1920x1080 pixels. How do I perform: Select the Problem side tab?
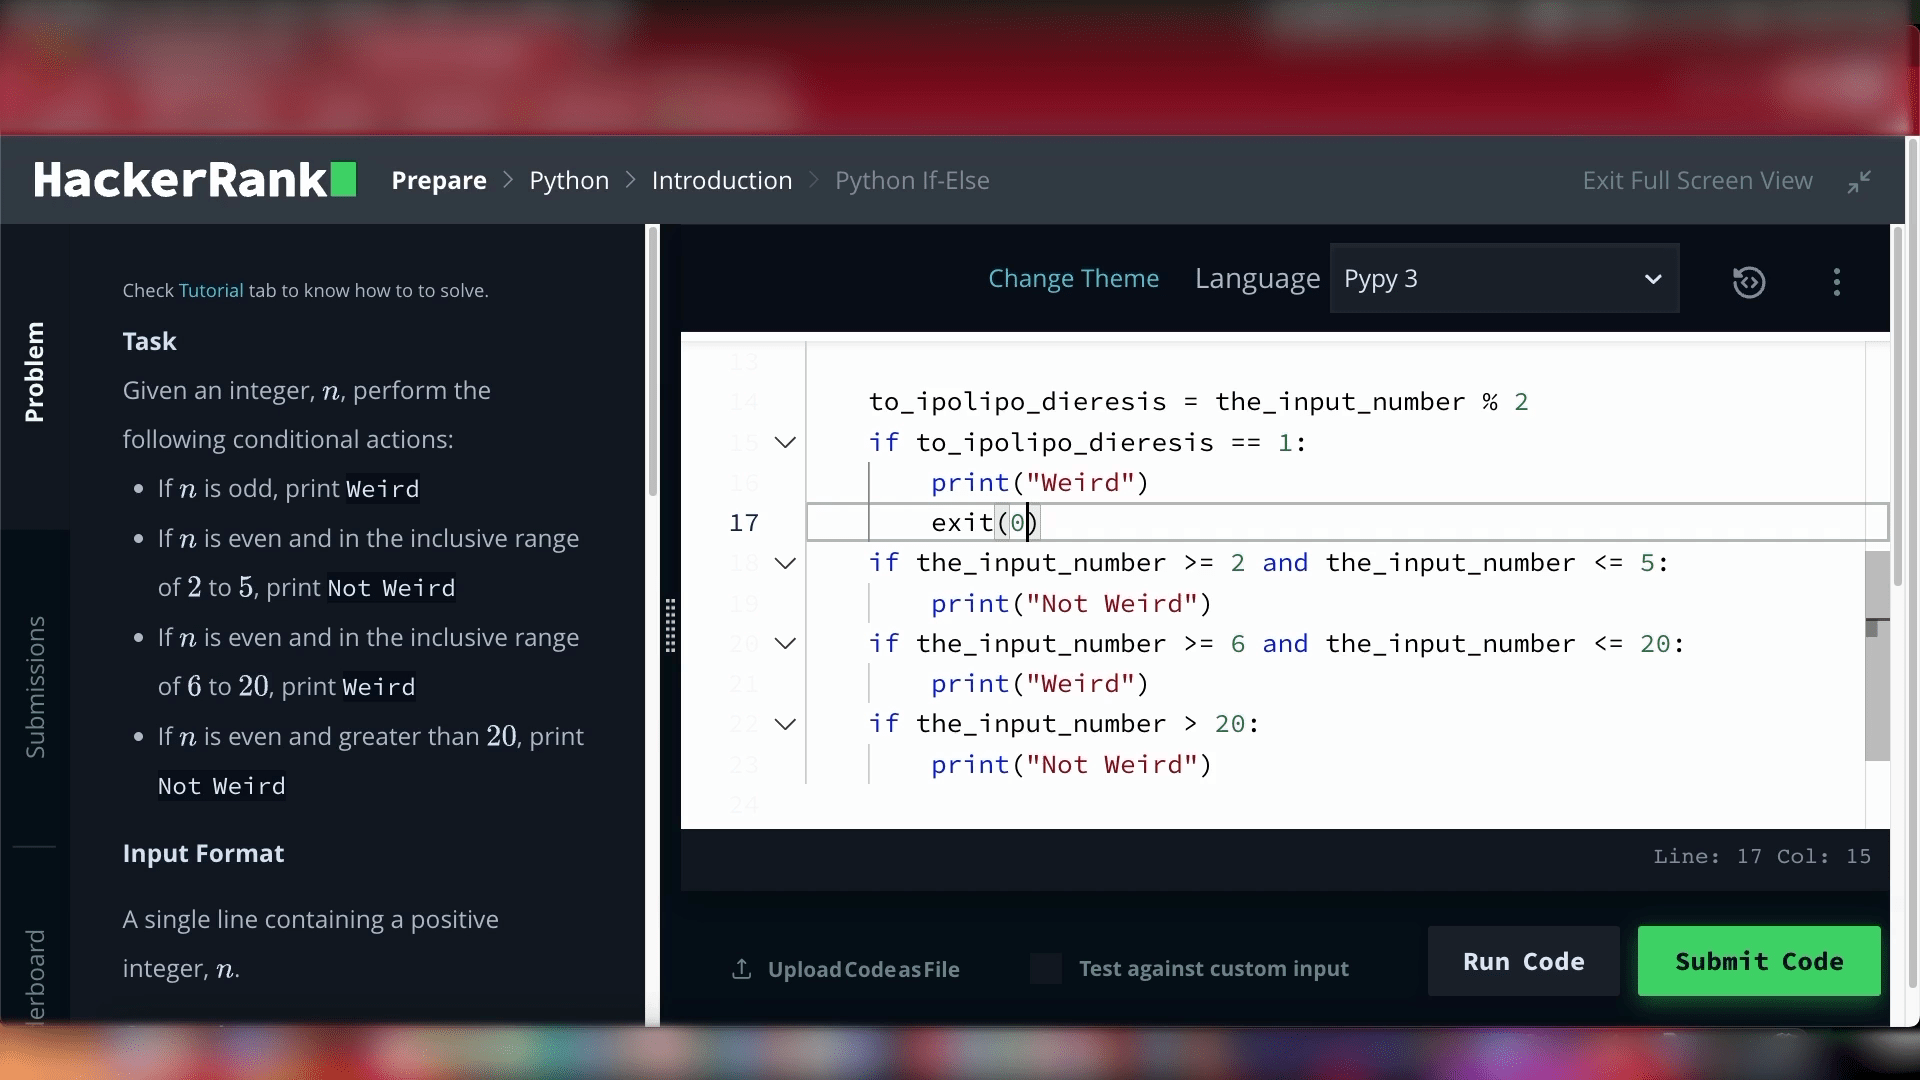pos(35,372)
